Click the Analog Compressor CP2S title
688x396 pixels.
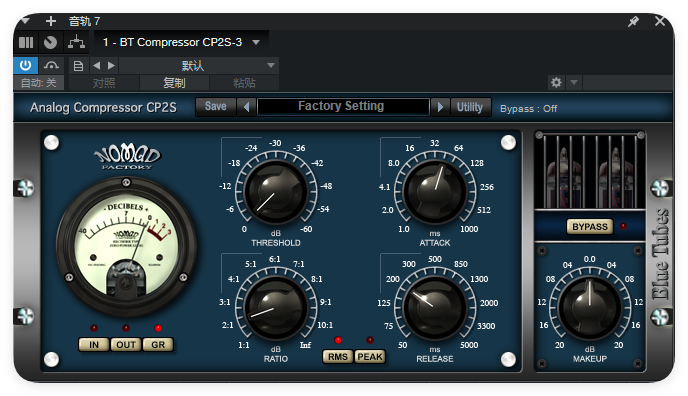(103, 107)
